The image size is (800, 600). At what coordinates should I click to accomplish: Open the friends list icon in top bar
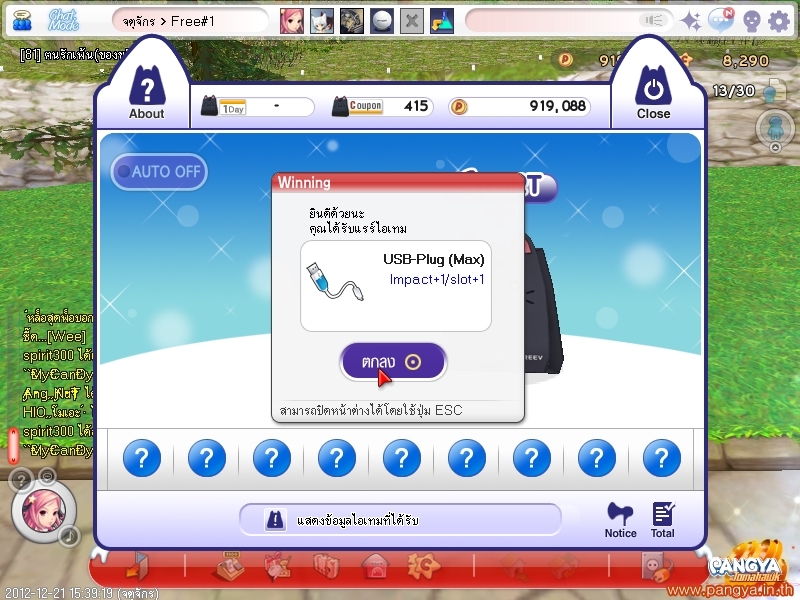[21, 21]
